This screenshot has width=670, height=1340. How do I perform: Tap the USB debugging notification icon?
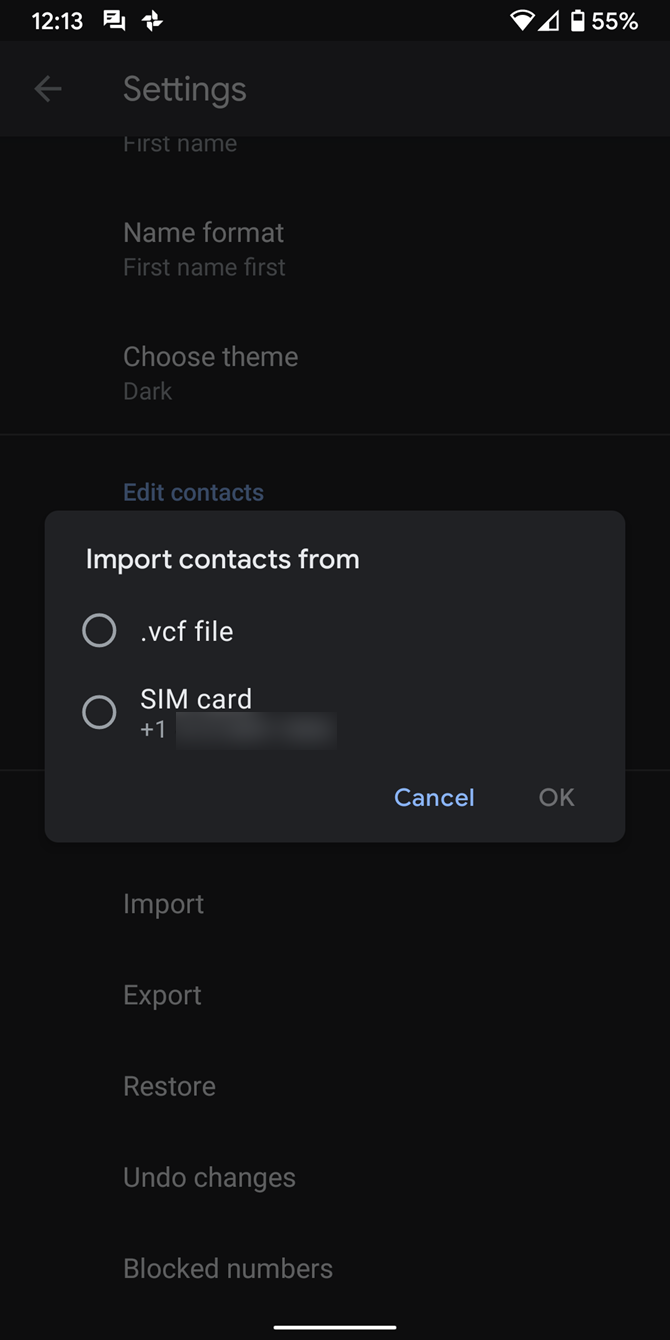tap(152, 19)
